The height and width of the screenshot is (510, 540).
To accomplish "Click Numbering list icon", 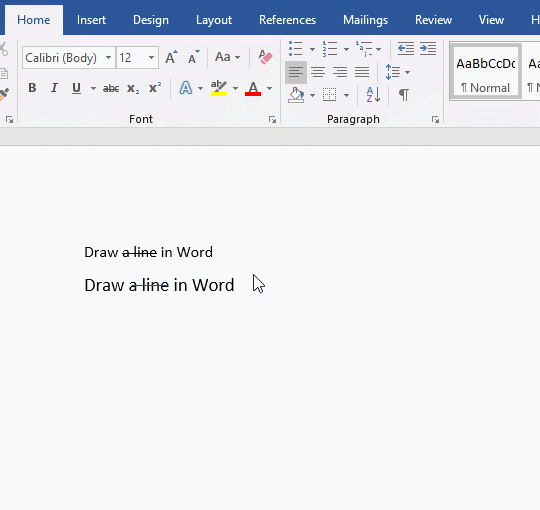I will click(x=330, y=49).
